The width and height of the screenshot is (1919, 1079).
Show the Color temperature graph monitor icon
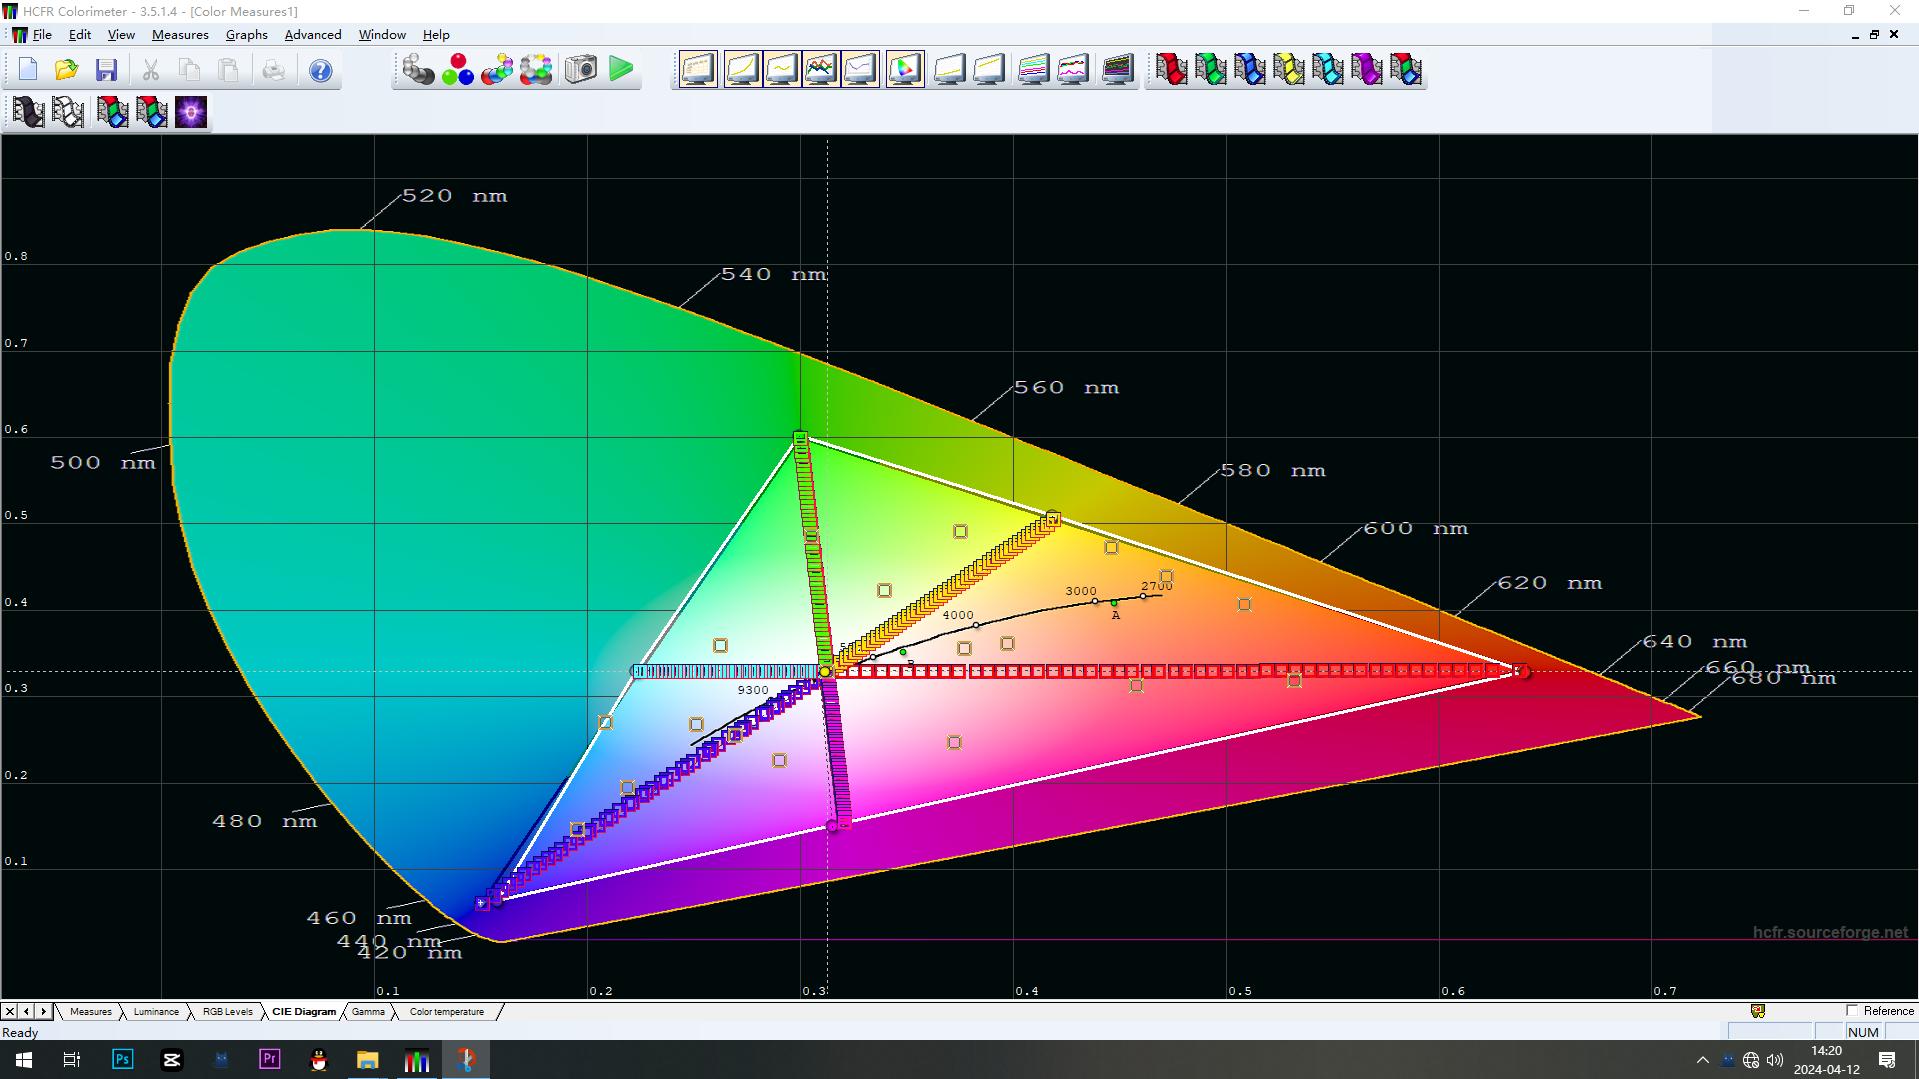pos(860,70)
